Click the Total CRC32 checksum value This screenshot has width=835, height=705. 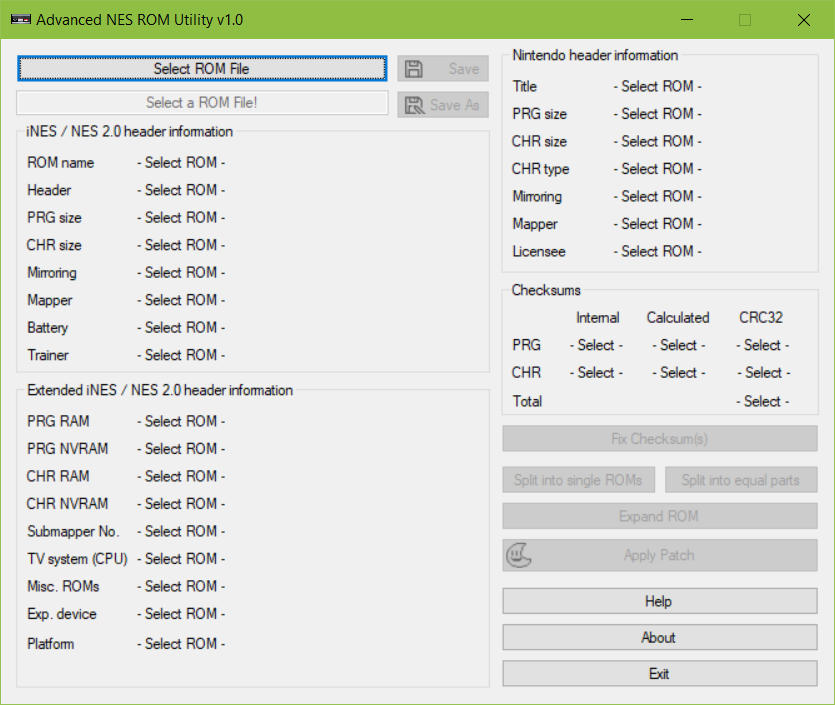[762, 401]
